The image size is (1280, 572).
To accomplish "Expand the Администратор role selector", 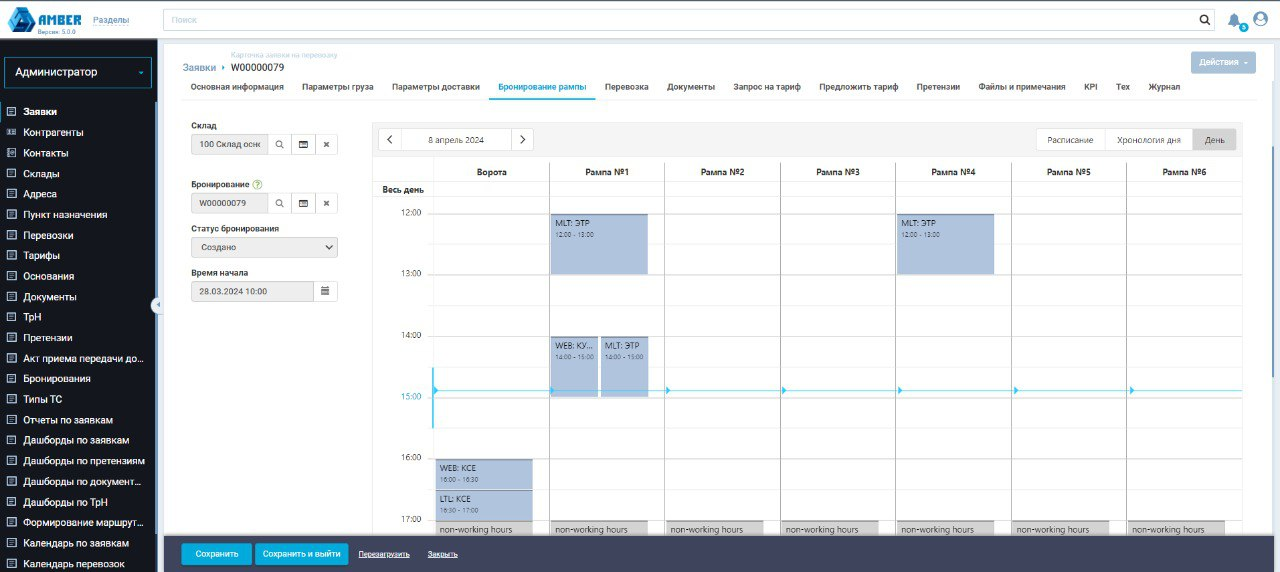I will point(78,72).
